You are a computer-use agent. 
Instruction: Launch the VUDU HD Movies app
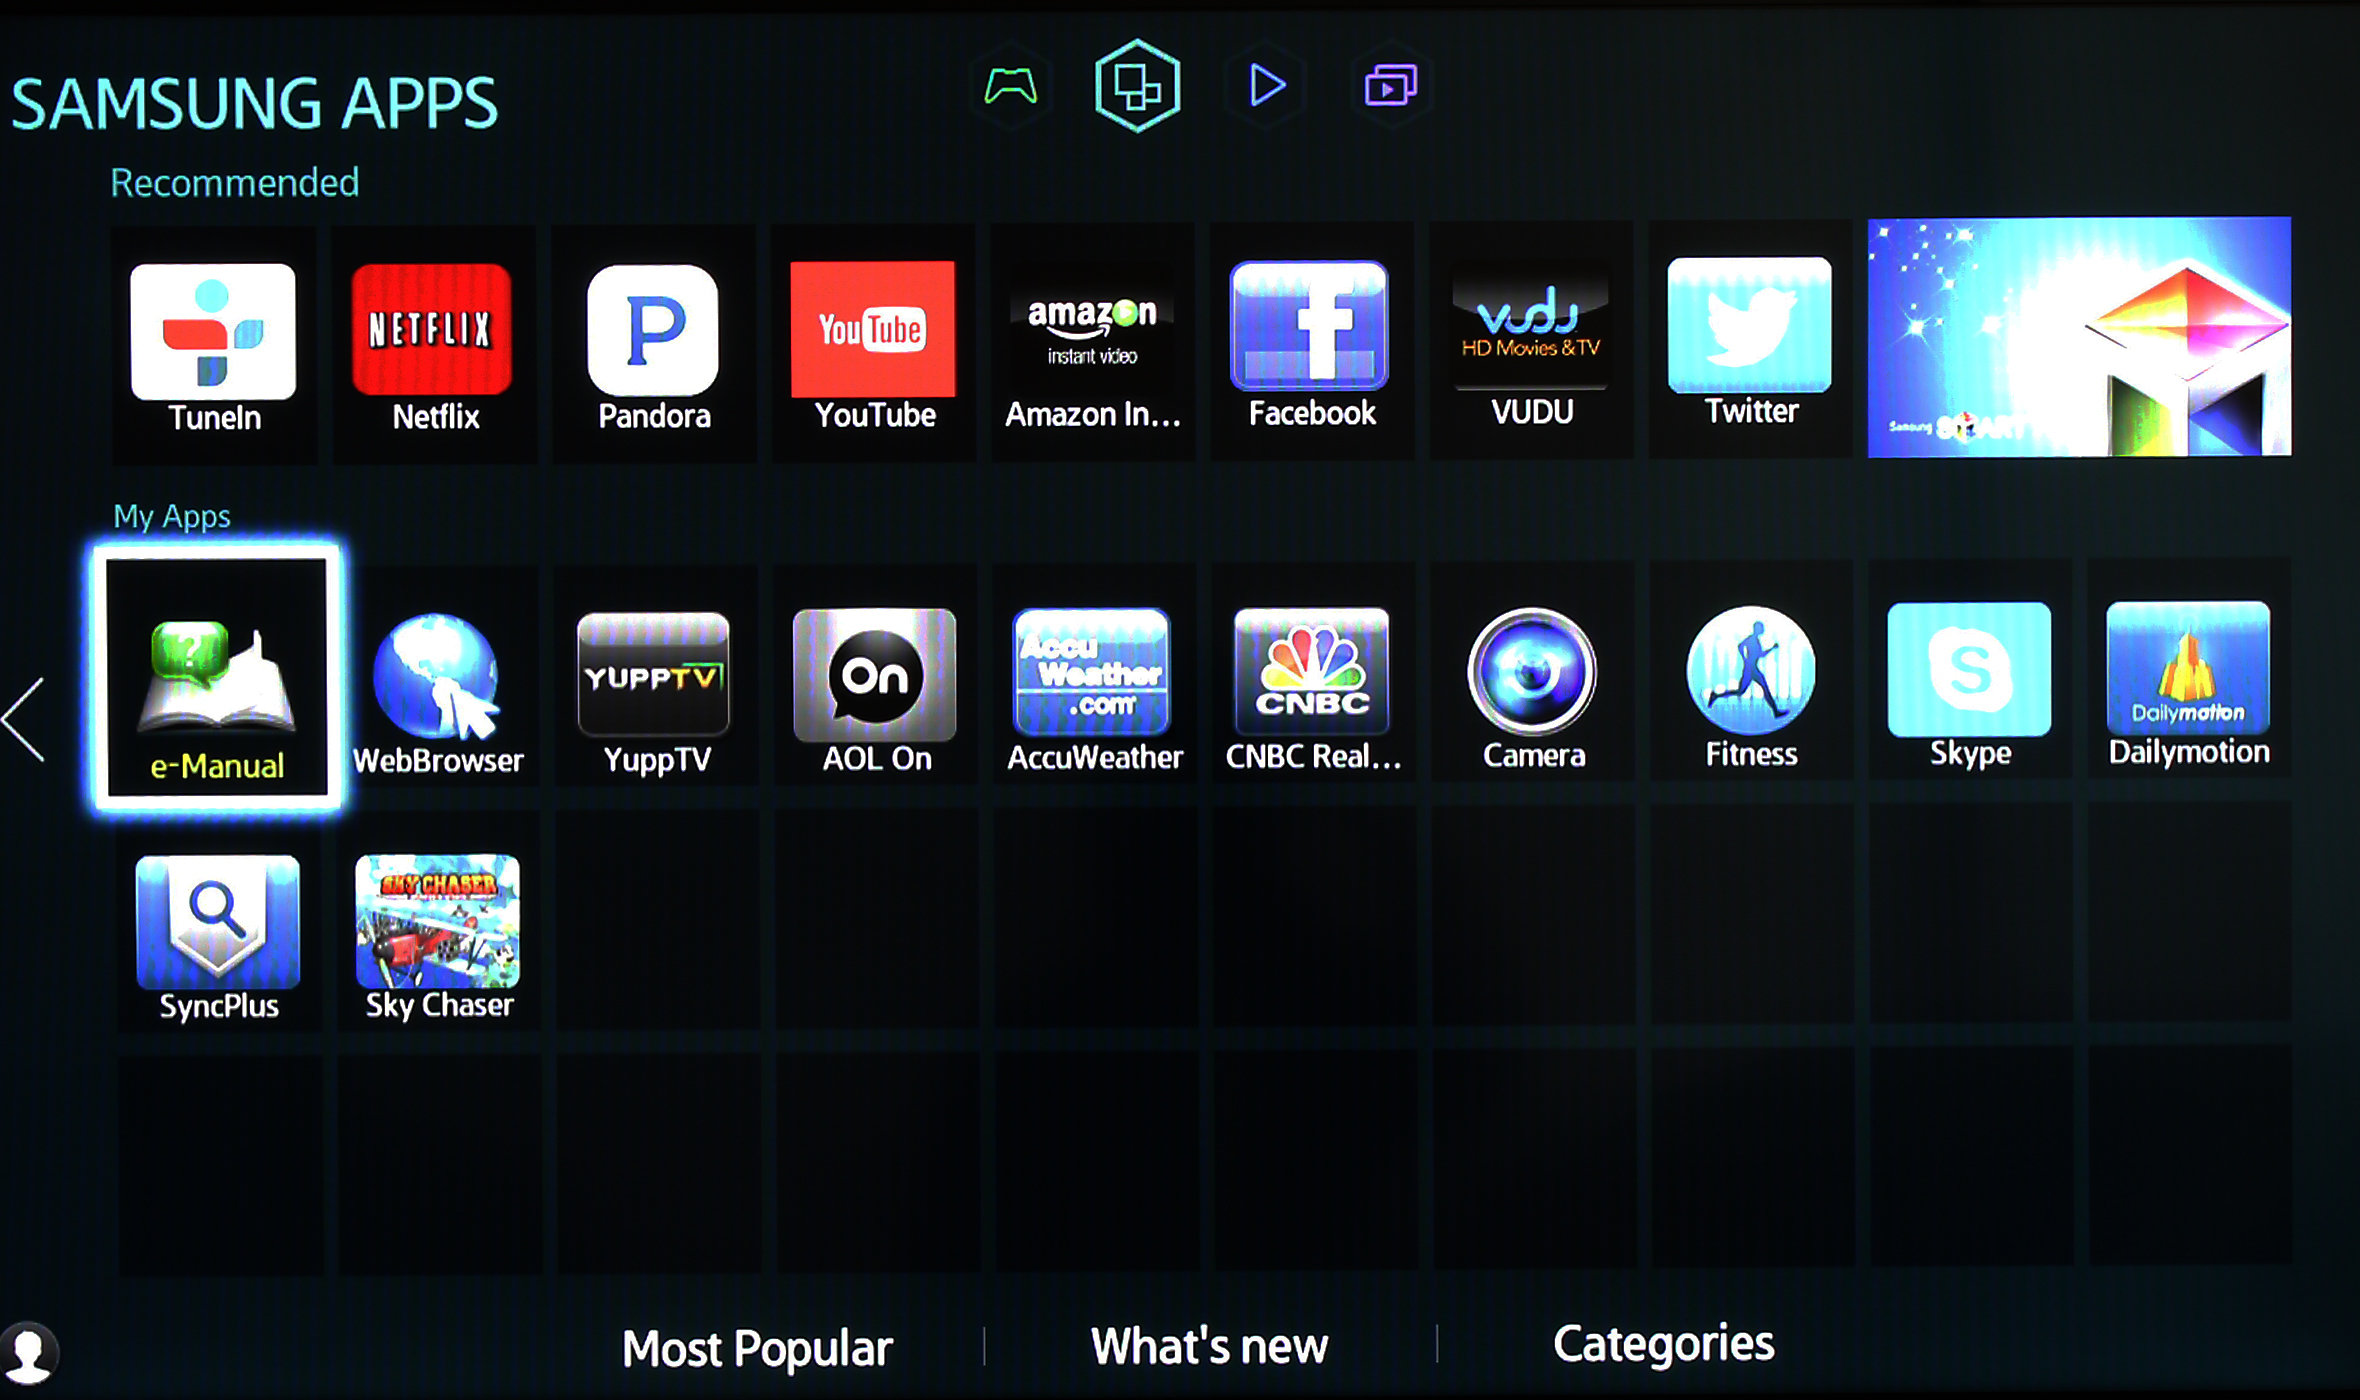pos(1532,340)
